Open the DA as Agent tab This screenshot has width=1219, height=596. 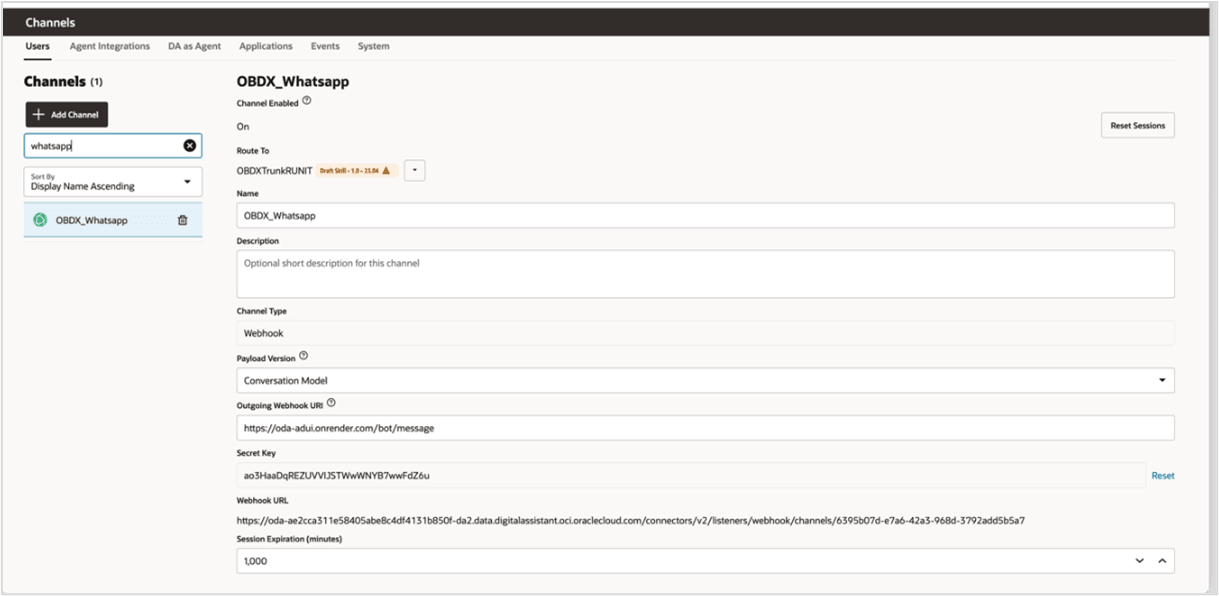[x=195, y=46]
